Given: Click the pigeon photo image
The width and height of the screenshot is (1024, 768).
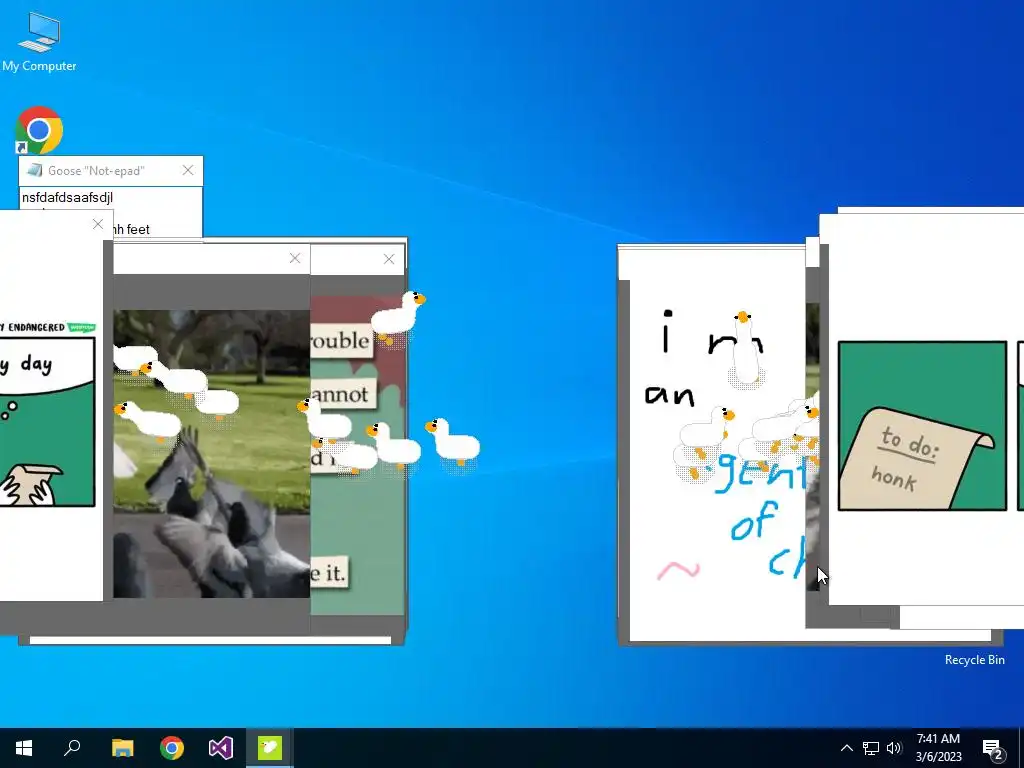Looking at the screenshot, I should pyautogui.click(x=211, y=454).
